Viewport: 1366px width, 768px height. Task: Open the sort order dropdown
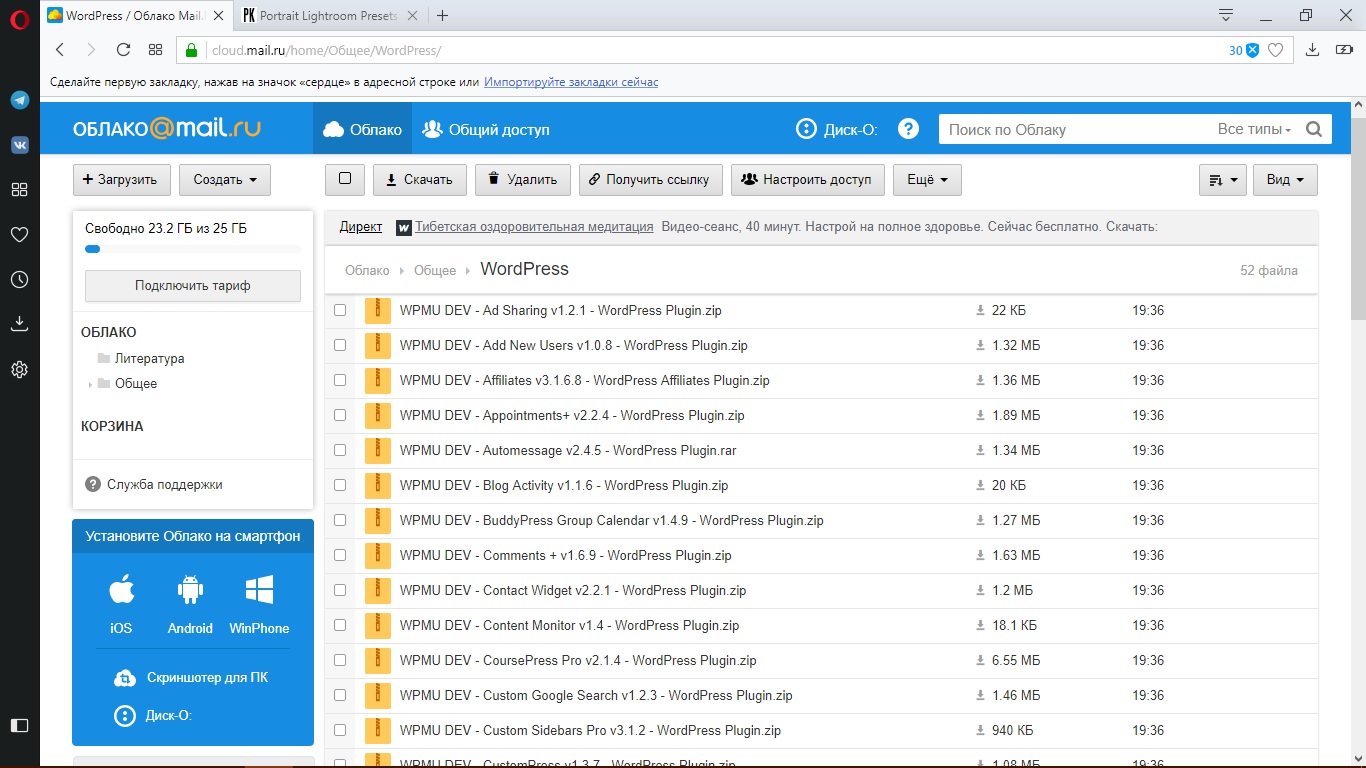pyautogui.click(x=1222, y=180)
